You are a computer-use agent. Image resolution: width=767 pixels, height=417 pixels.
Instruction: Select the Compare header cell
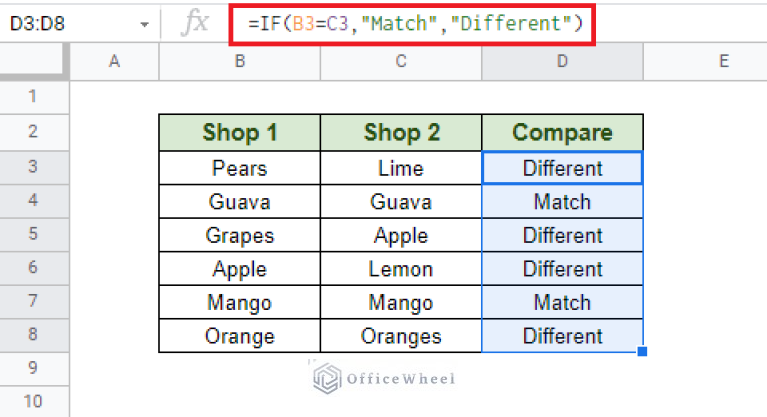[x=563, y=133]
